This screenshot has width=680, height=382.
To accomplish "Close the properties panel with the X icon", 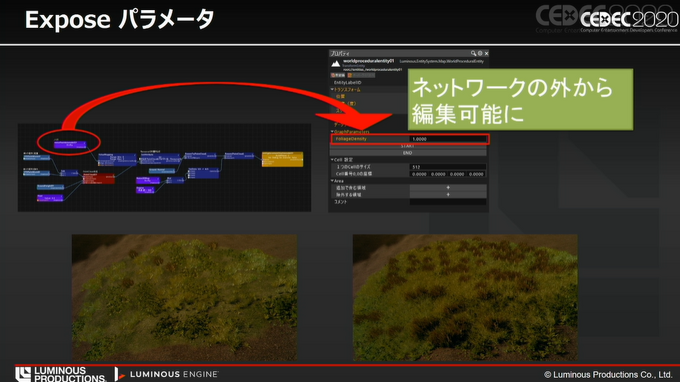I will (x=486, y=53).
